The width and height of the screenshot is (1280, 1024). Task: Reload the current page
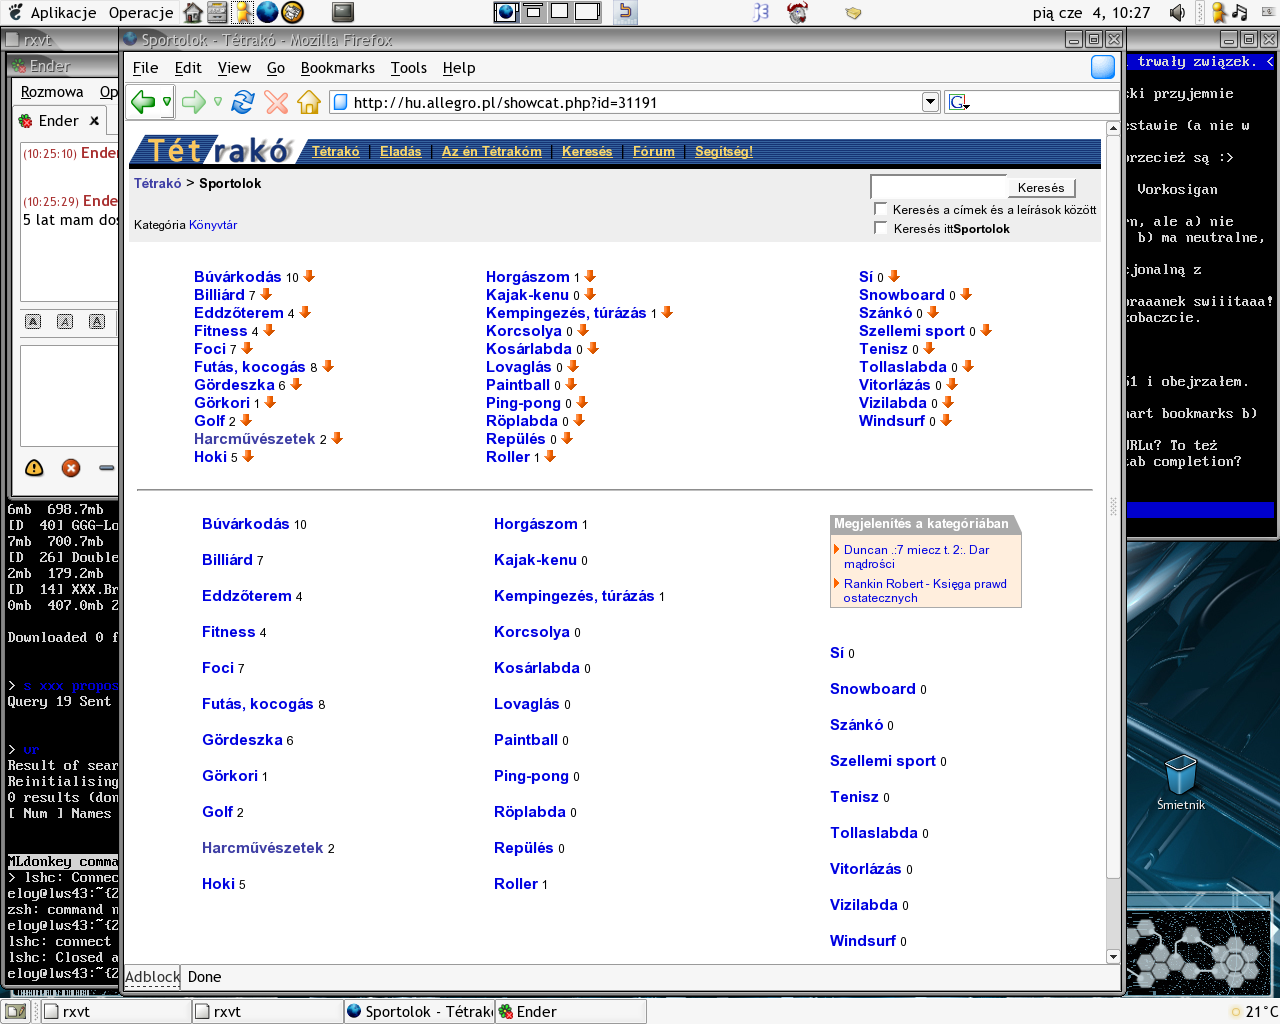pos(243,102)
